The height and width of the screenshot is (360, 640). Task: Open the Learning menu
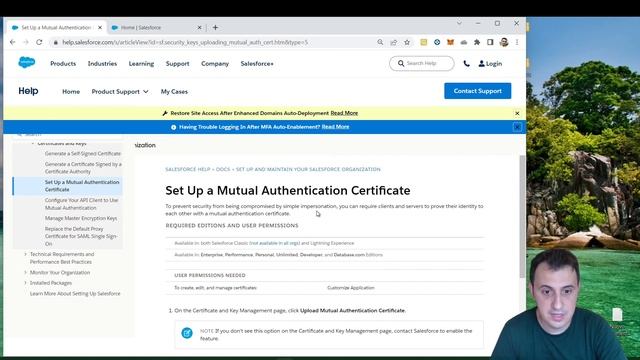pos(141,64)
